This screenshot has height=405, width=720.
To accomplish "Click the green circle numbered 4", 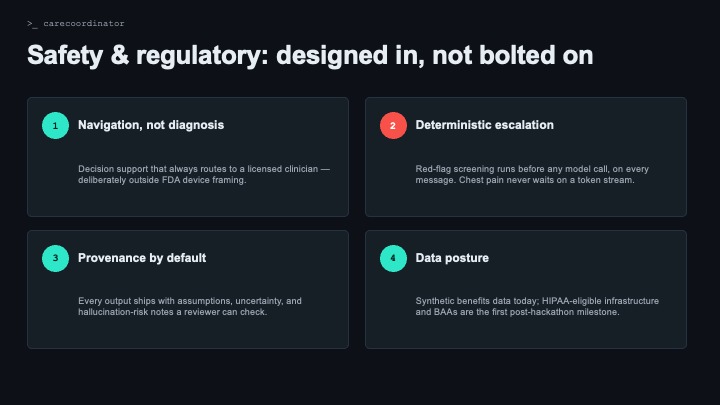I will click(x=393, y=258).
